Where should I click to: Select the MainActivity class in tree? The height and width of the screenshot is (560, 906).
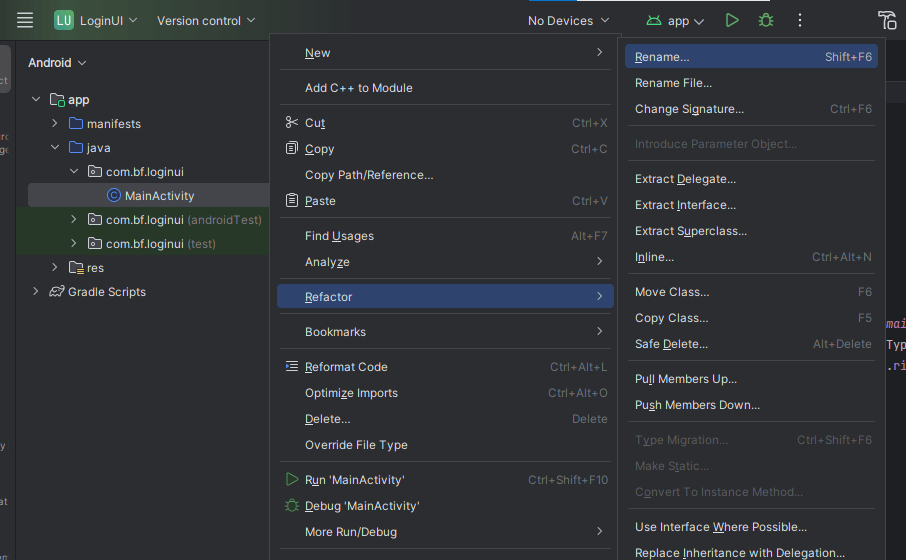pos(159,196)
